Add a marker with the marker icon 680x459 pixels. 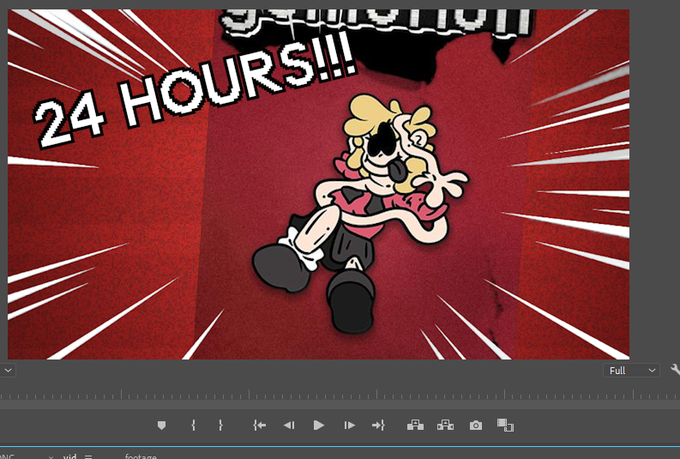[x=161, y=425]
